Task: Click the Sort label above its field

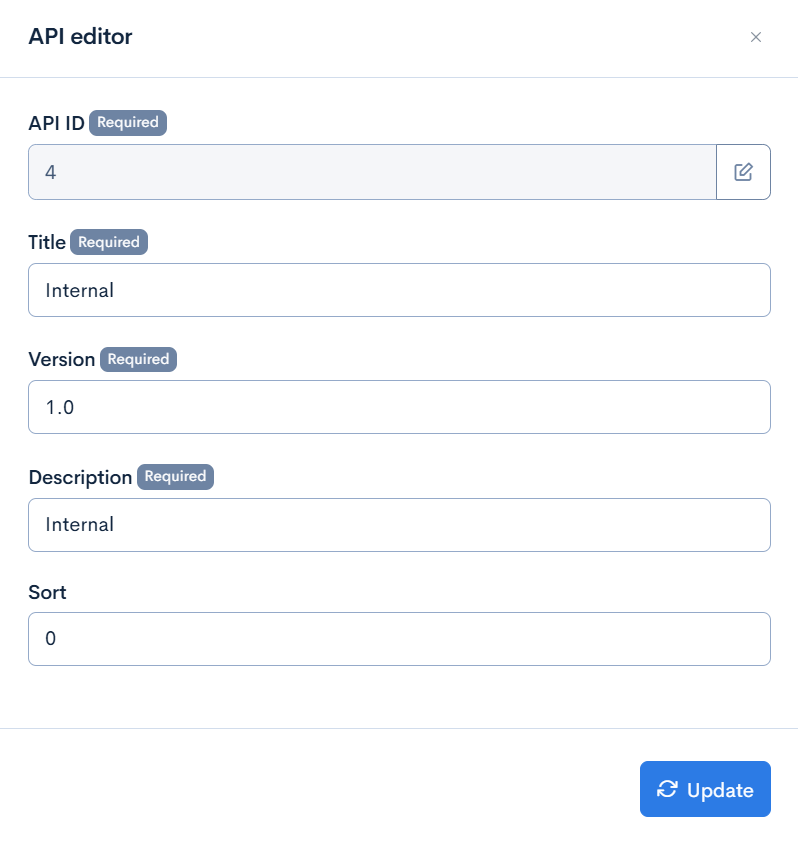Action: click(46, 592)
